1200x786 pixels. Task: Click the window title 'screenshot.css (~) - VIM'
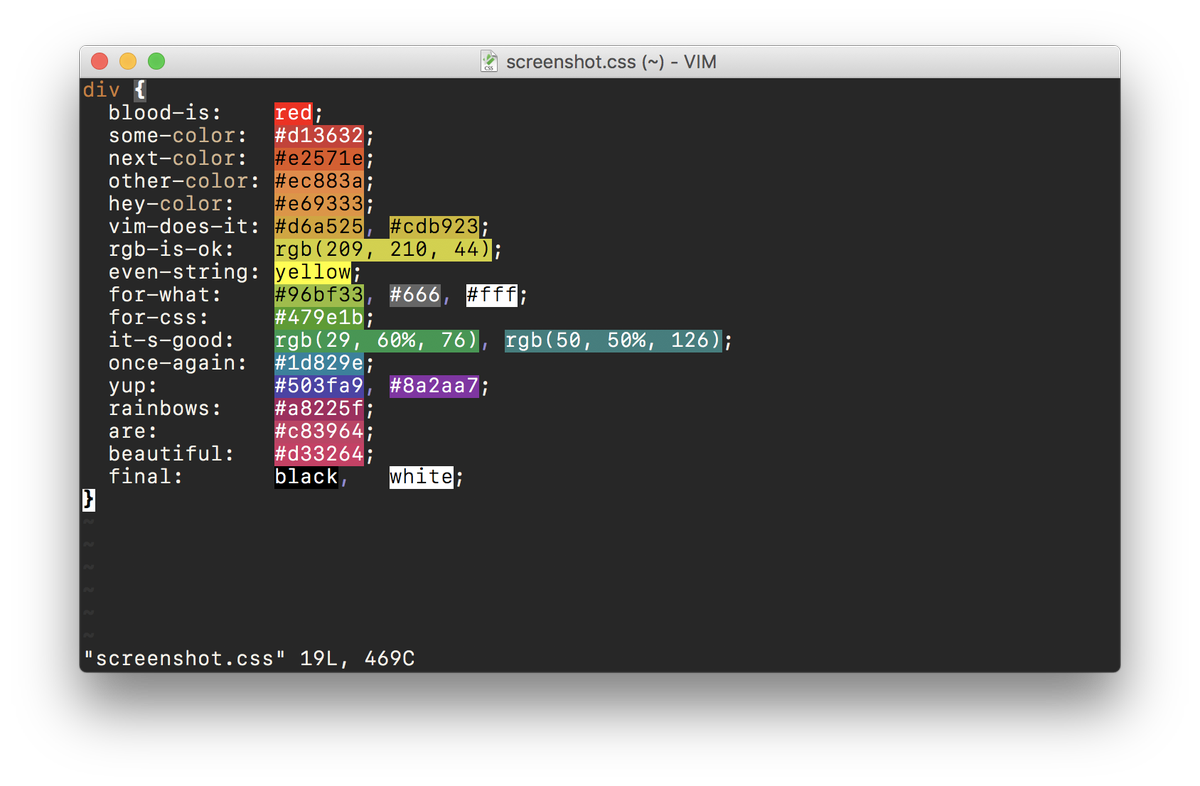coord(611,62)
